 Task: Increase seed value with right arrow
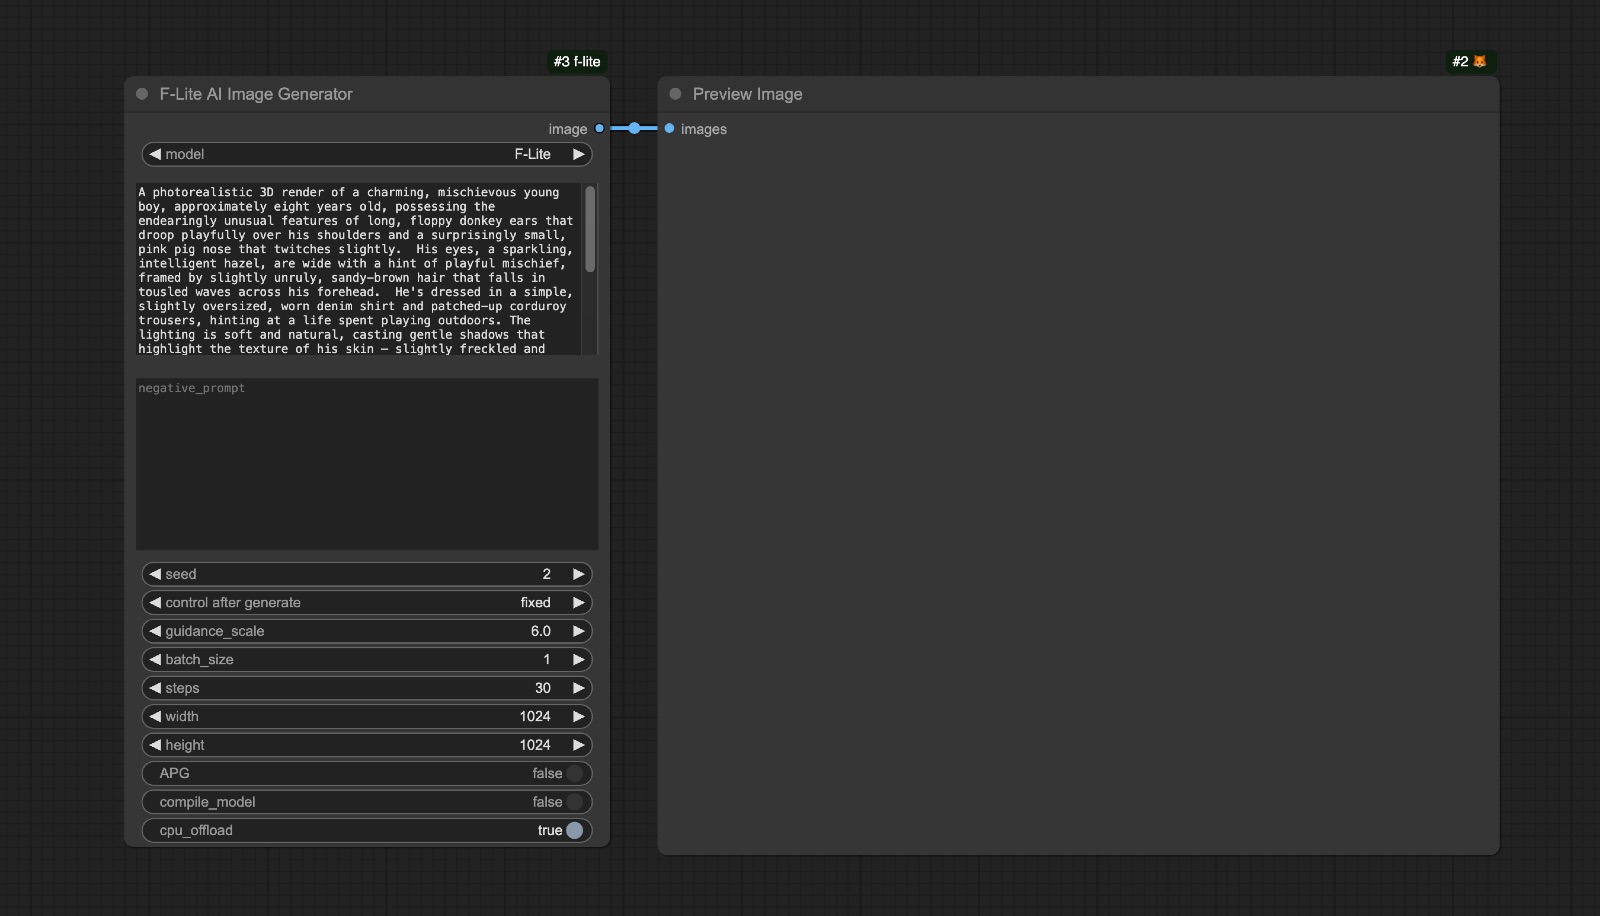point(578,574)
